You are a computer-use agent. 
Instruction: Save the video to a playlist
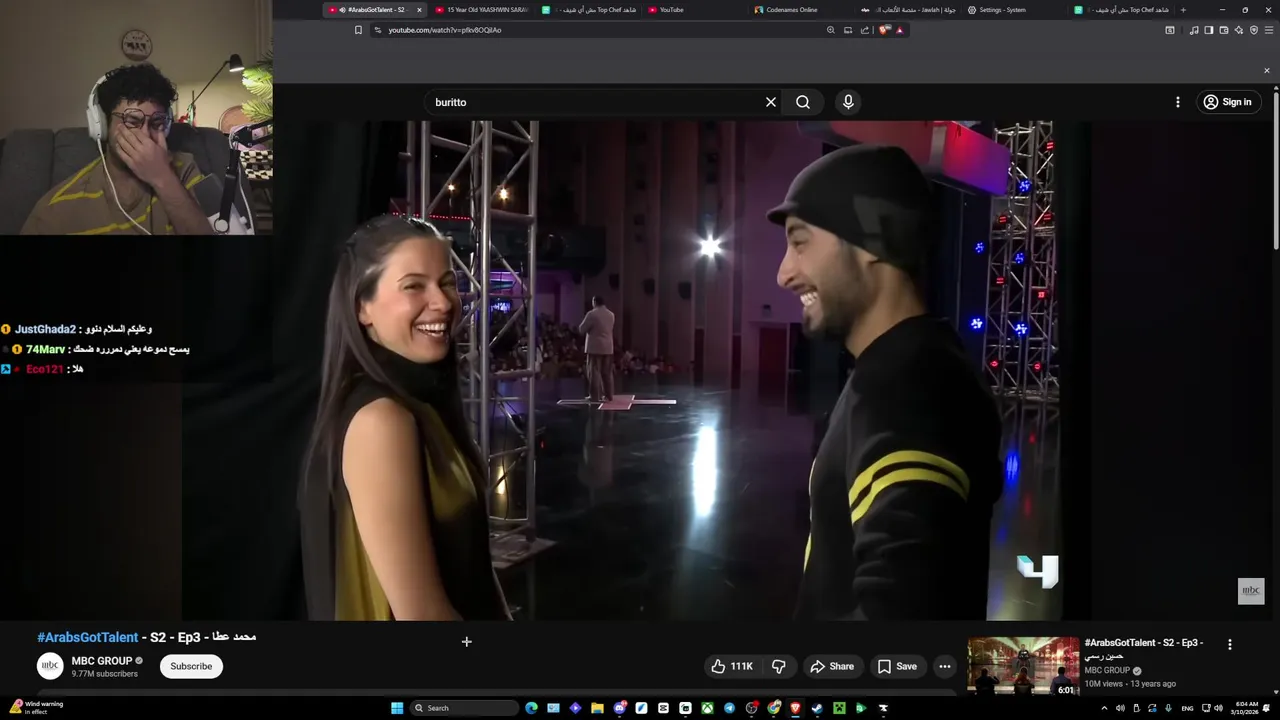click(897, 666)
